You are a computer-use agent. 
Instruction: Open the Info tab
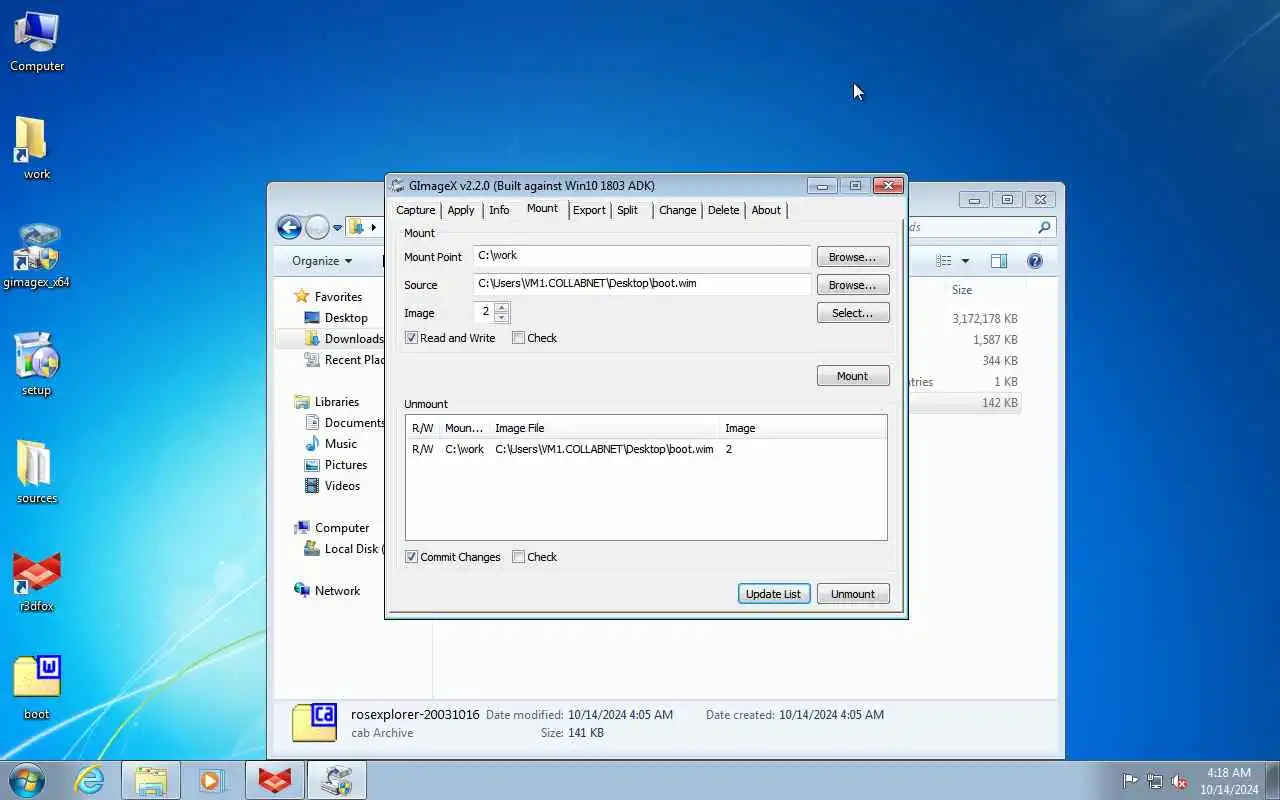click(499, 210)
